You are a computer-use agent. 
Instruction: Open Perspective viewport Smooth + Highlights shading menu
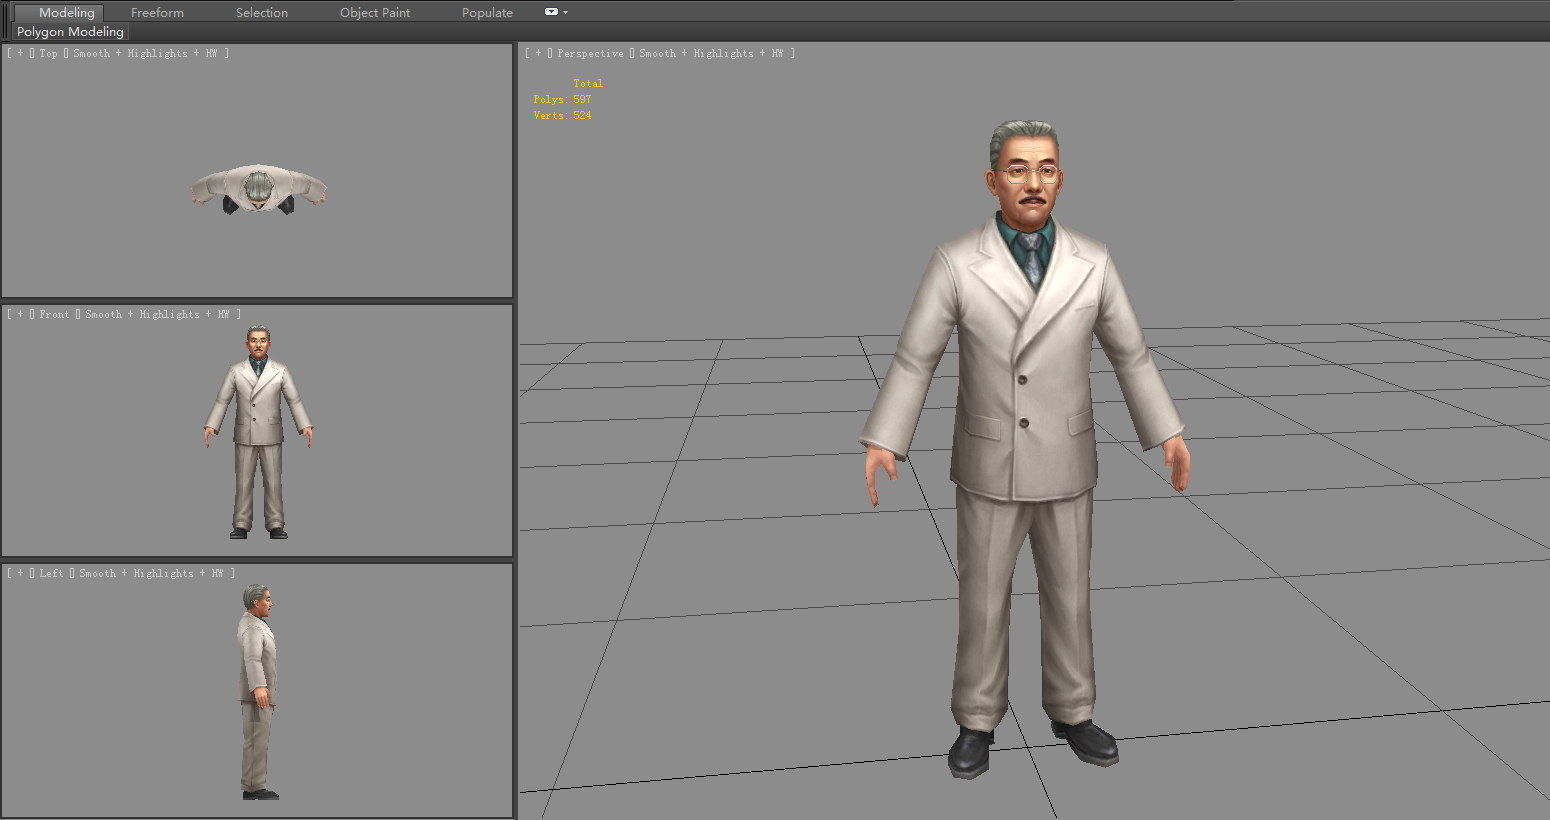[711, 53]
